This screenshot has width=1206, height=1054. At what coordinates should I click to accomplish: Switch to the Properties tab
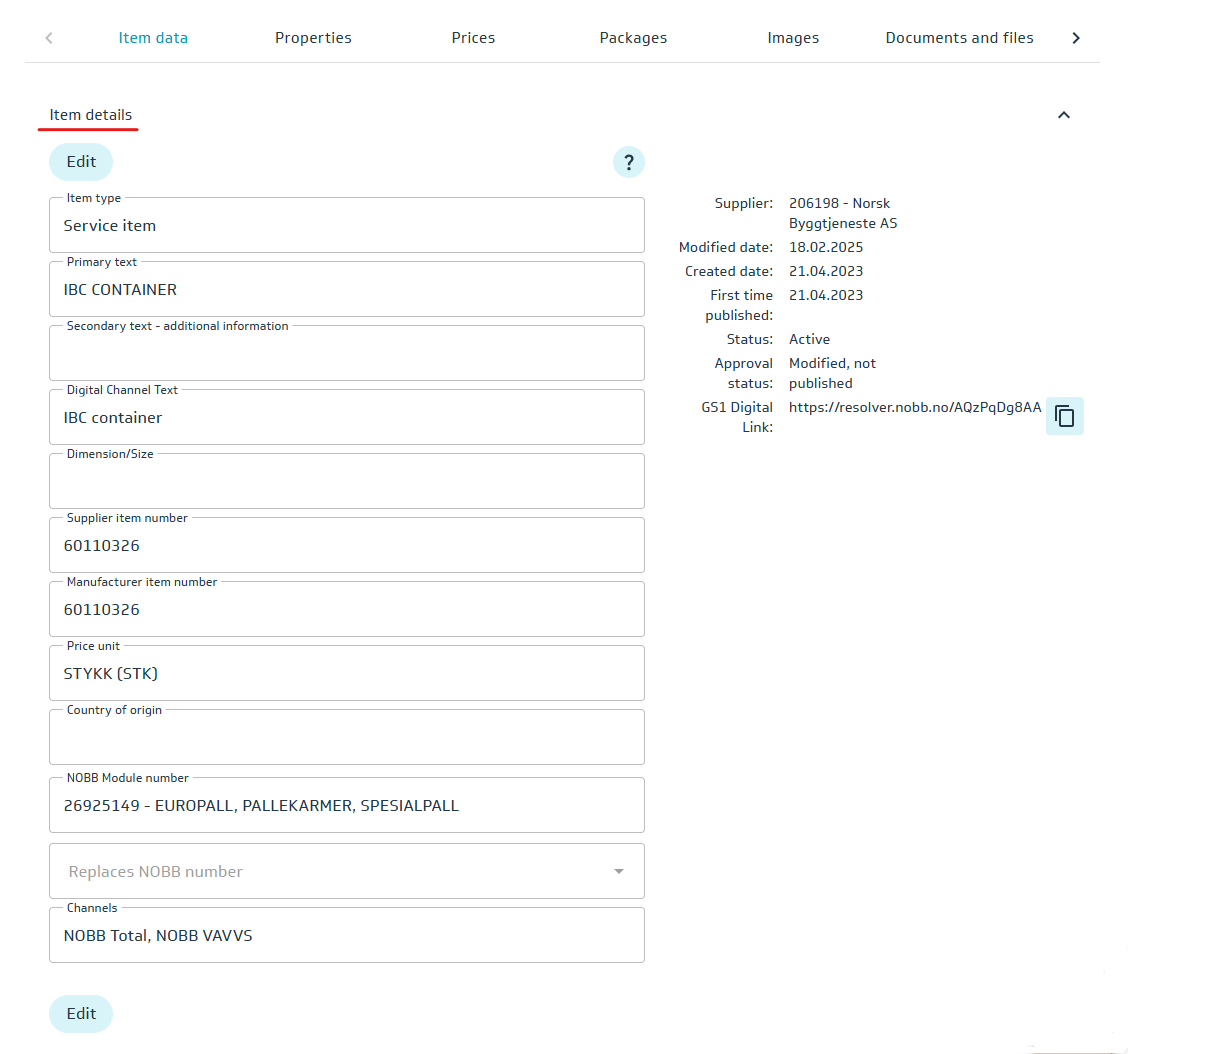[x=313, y=38]
